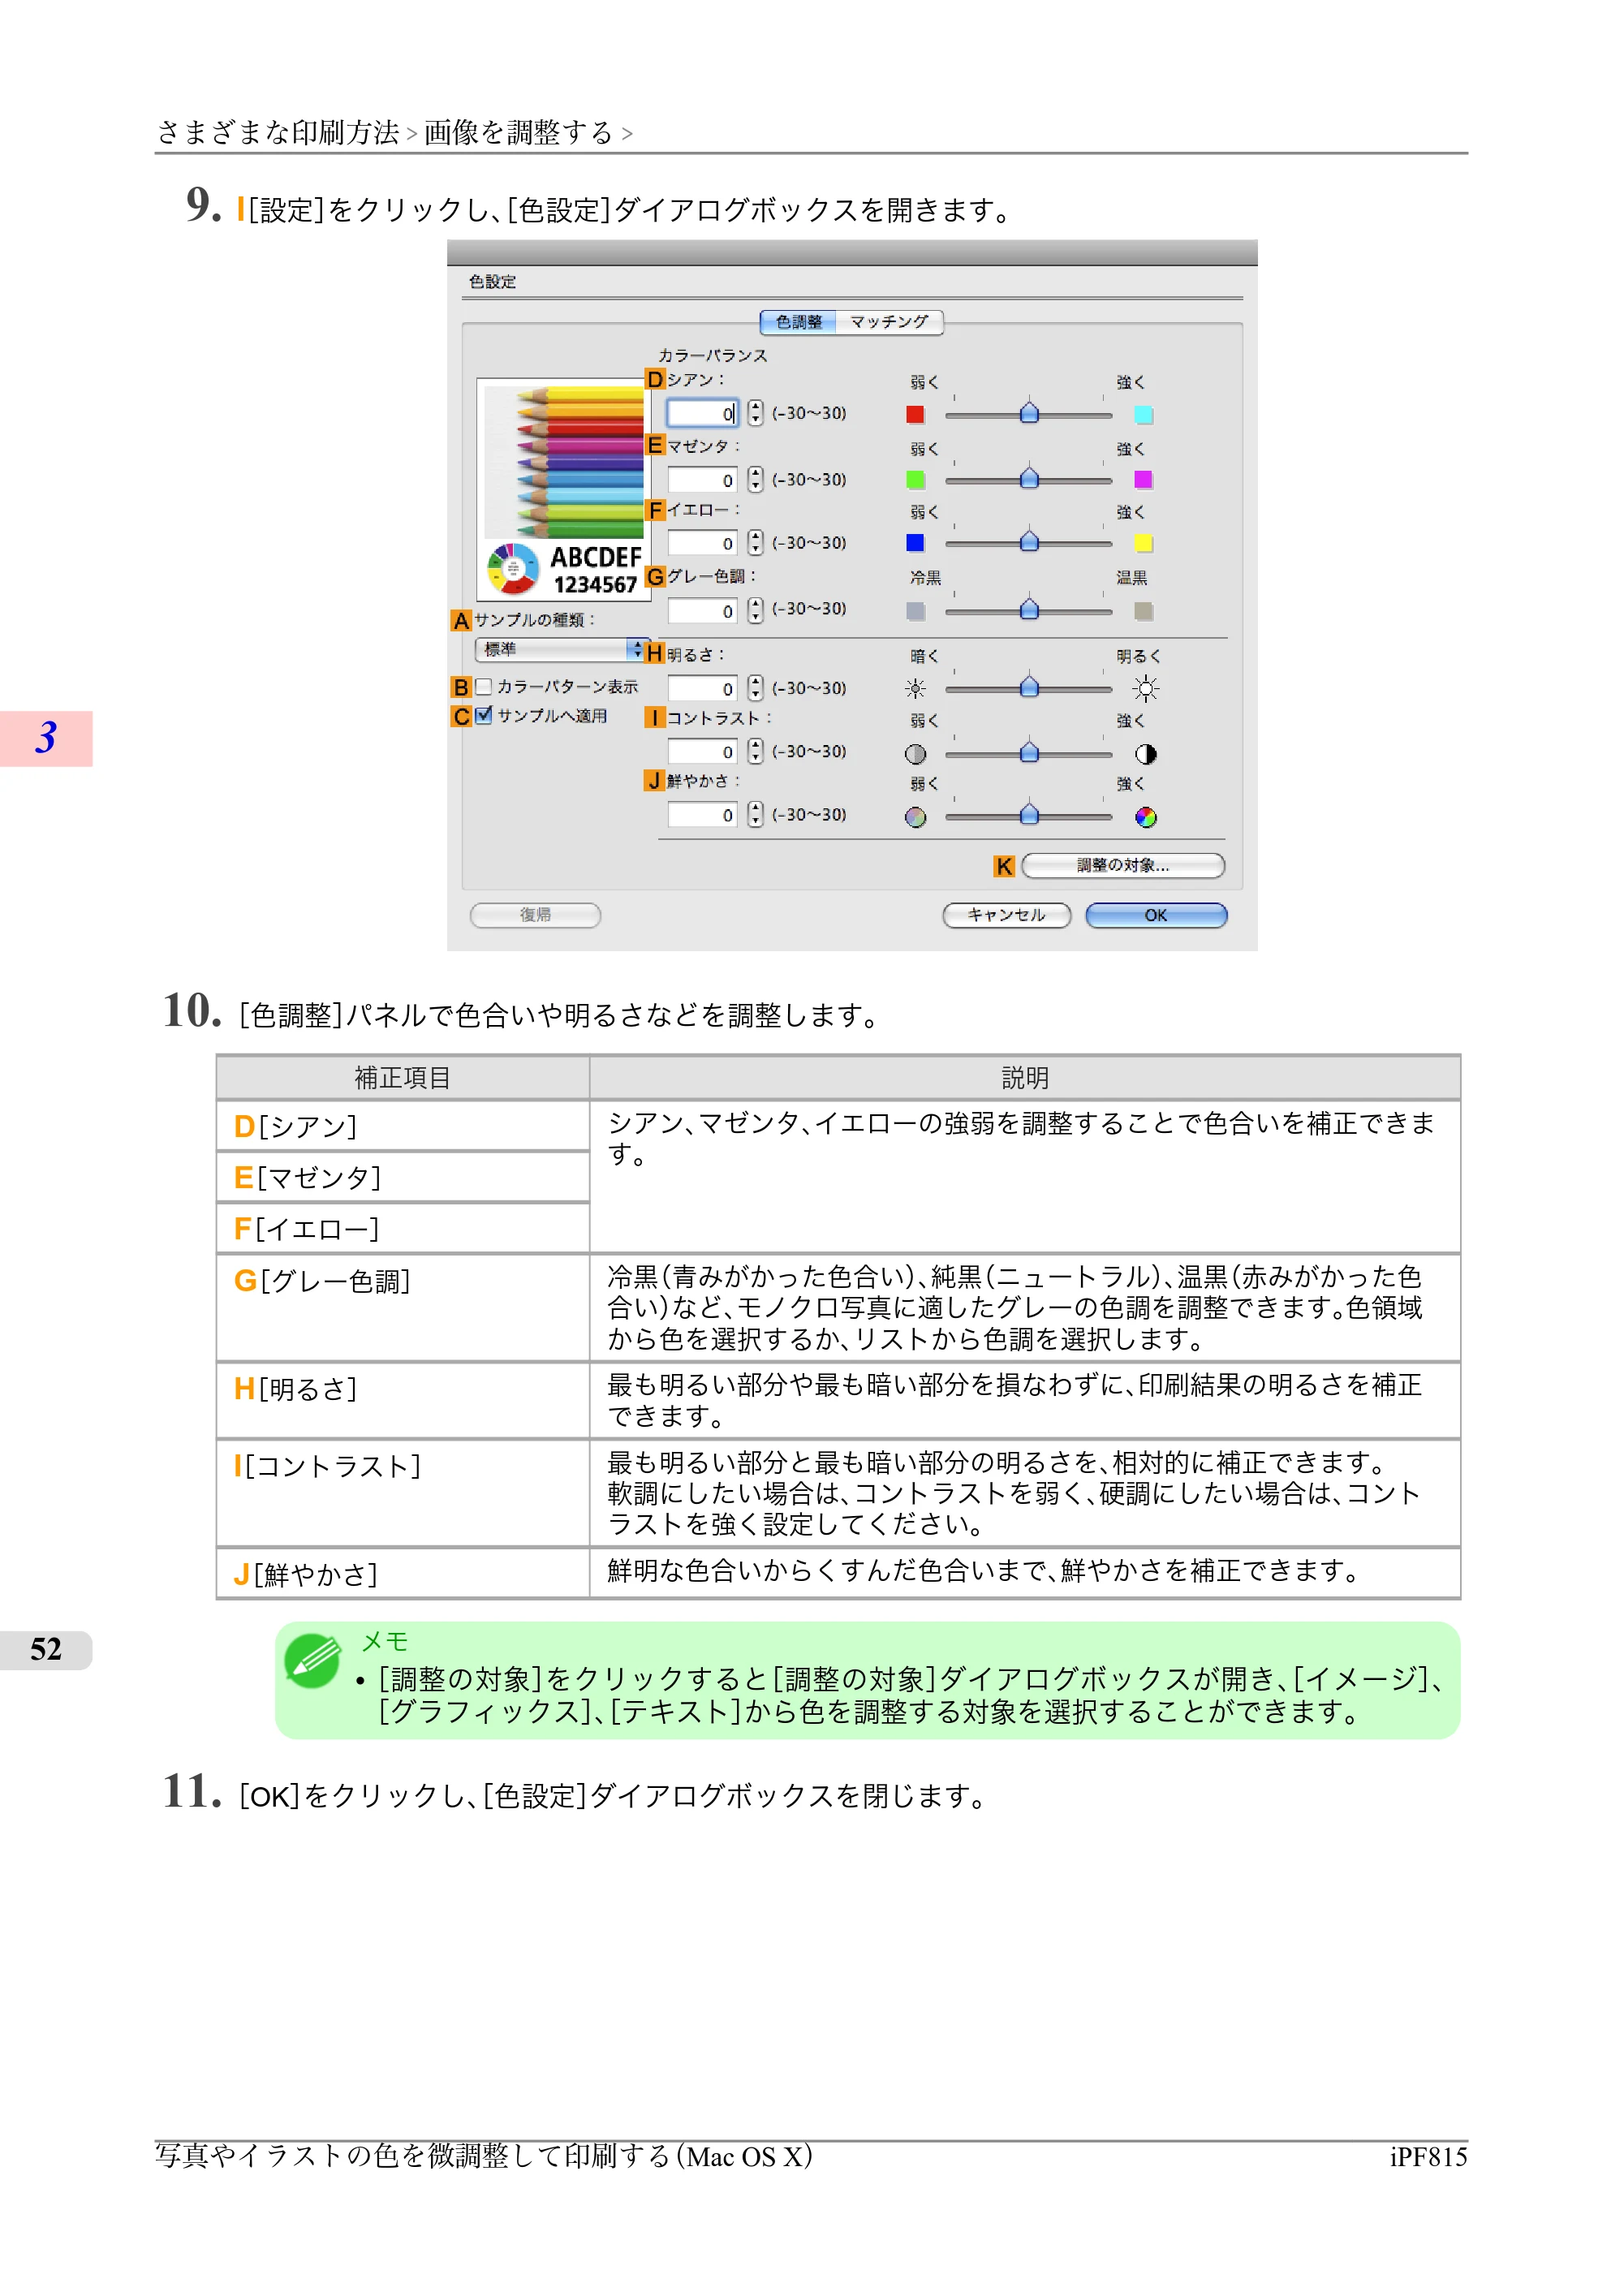The height and width of the screenshot is (2296, 1624).
Task: Click the コントラスト value stepper arrows
Action: pyautogui.click(x=755, y=751)
